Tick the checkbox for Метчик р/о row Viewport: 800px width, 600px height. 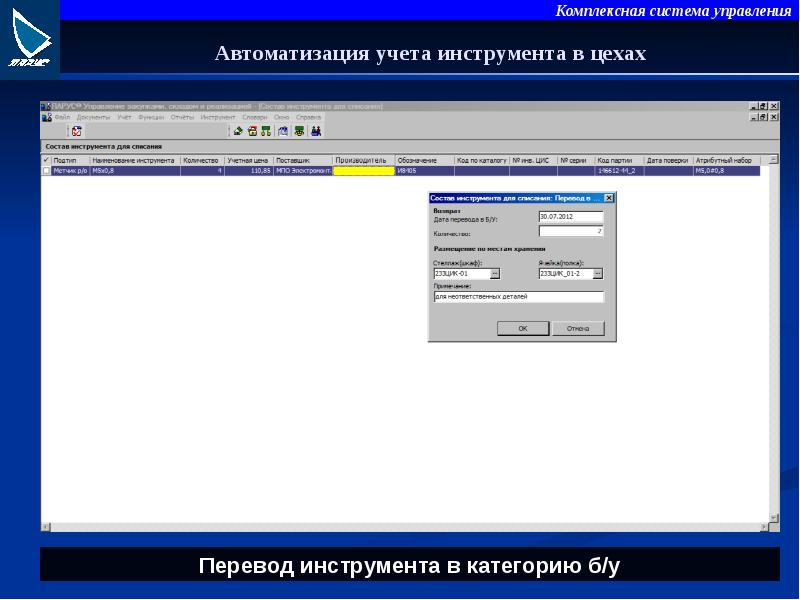[46, 171]
